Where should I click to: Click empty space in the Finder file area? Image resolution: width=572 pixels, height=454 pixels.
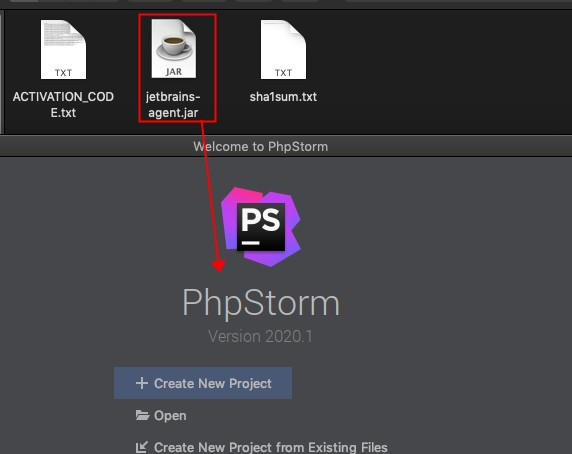pos(438,73)
